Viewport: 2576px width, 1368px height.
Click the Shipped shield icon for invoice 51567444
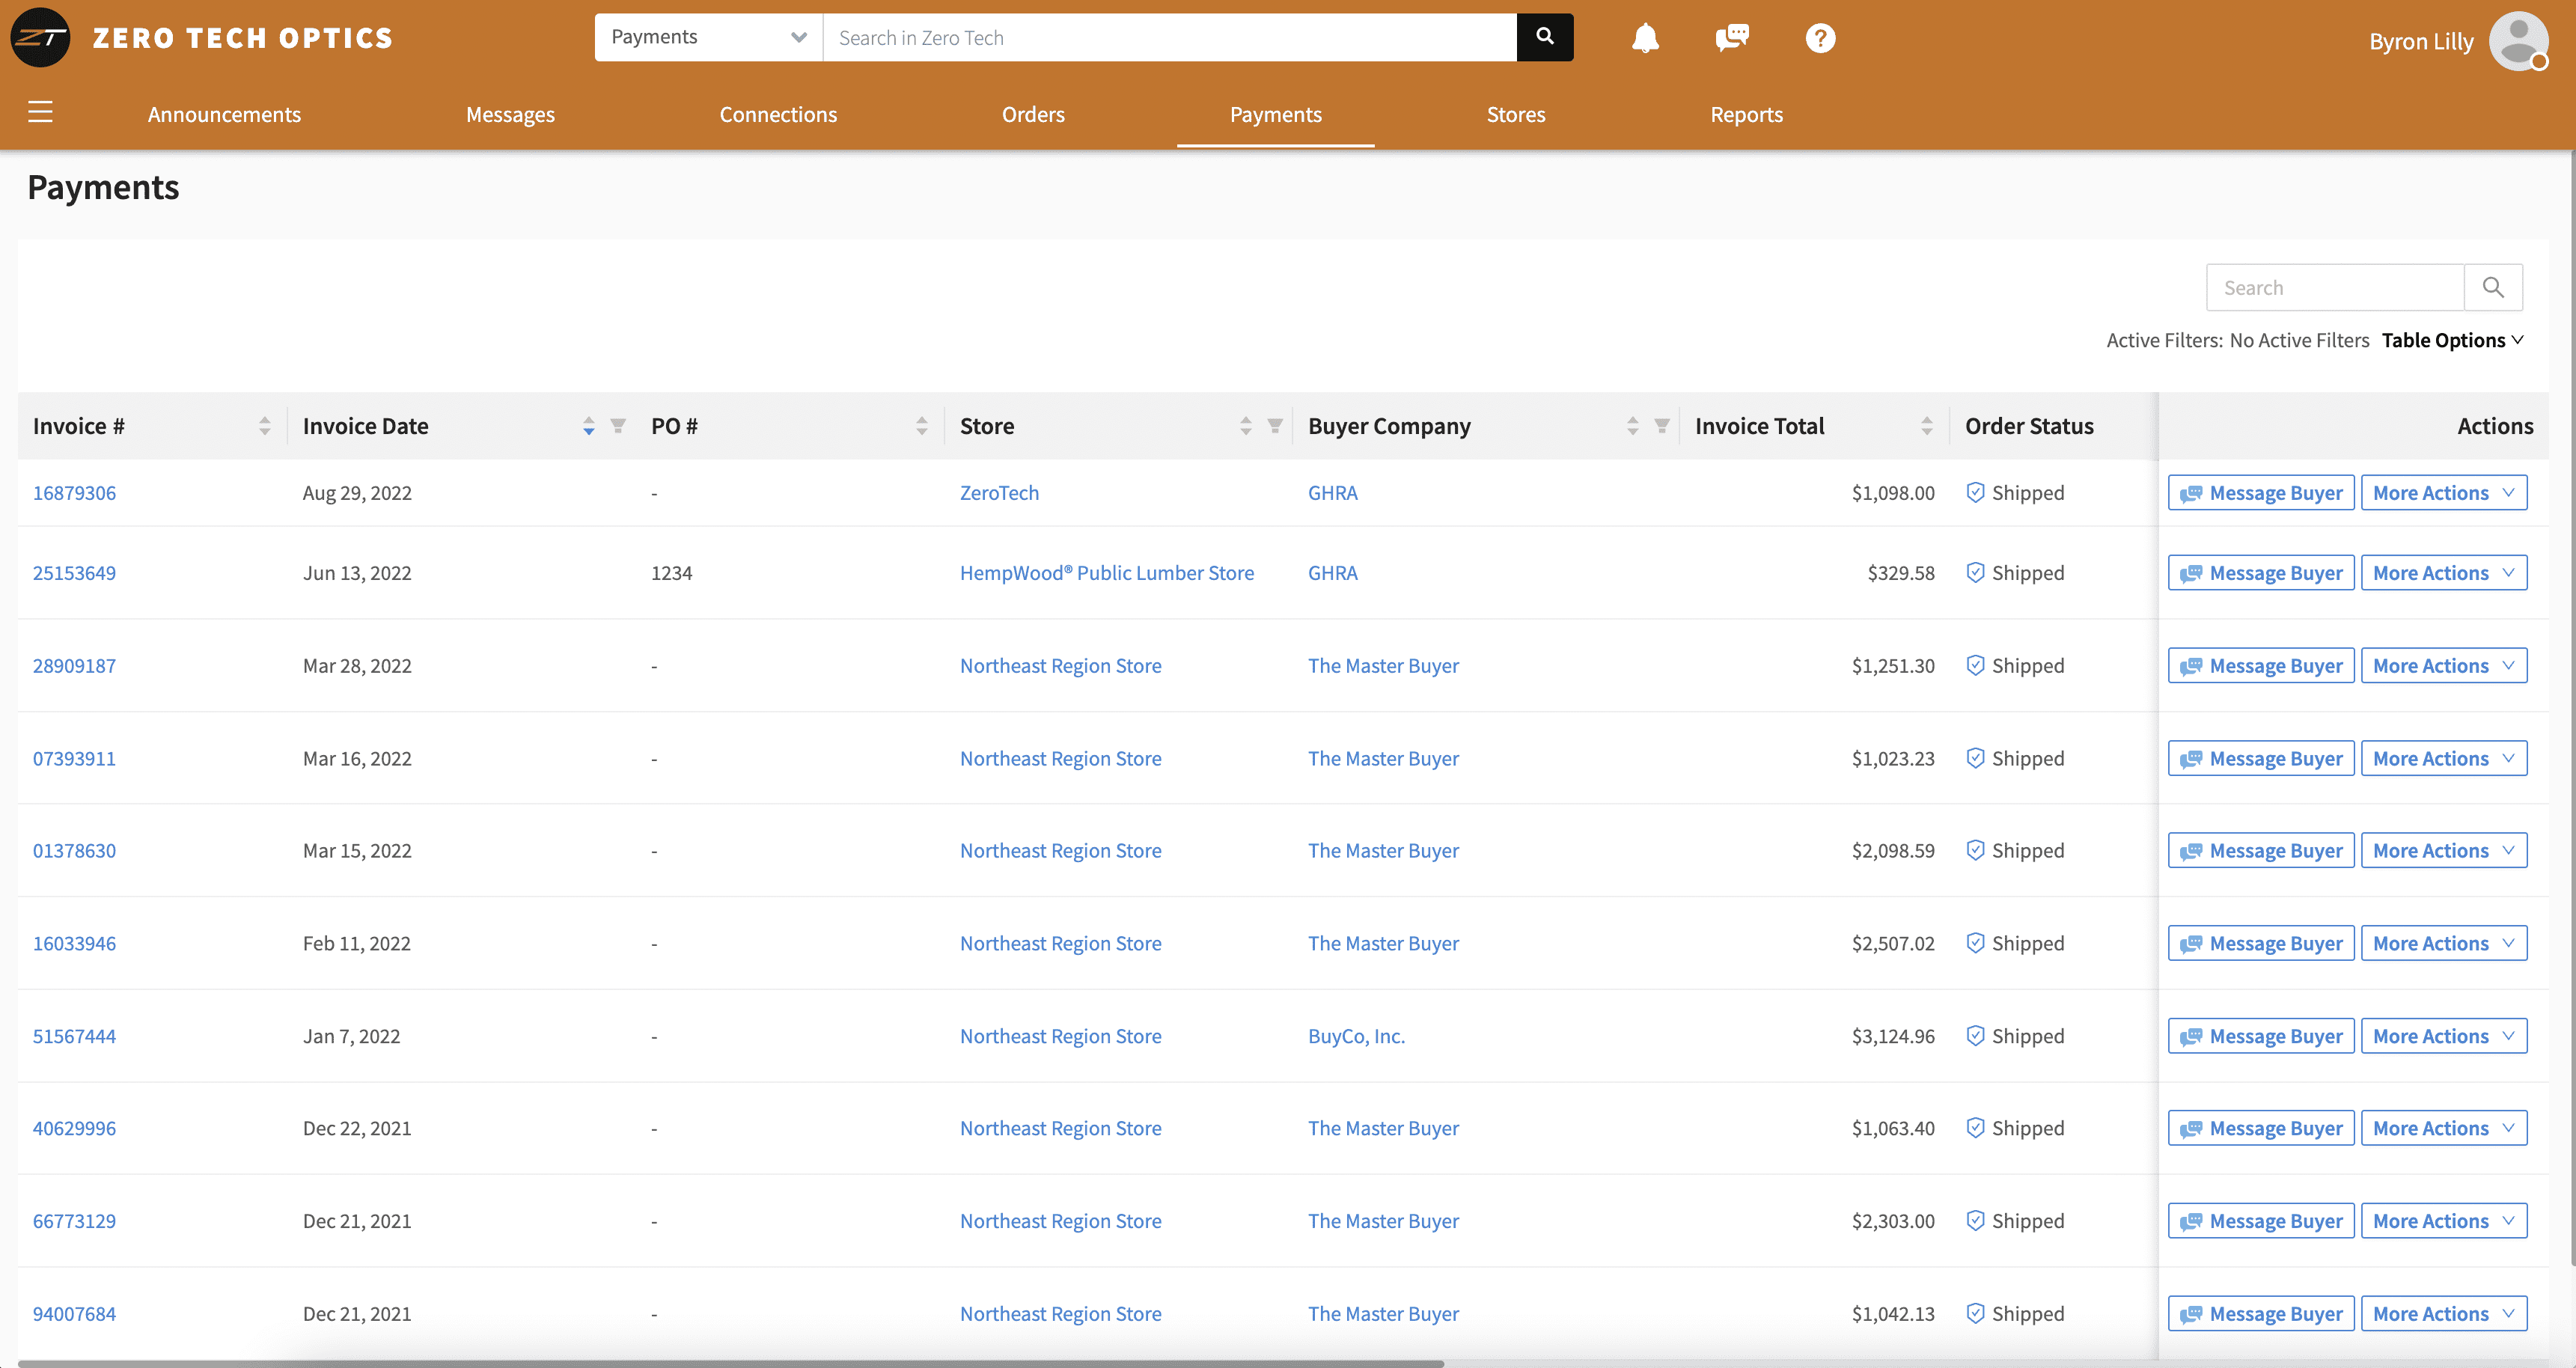(x=1975, y=1036)
